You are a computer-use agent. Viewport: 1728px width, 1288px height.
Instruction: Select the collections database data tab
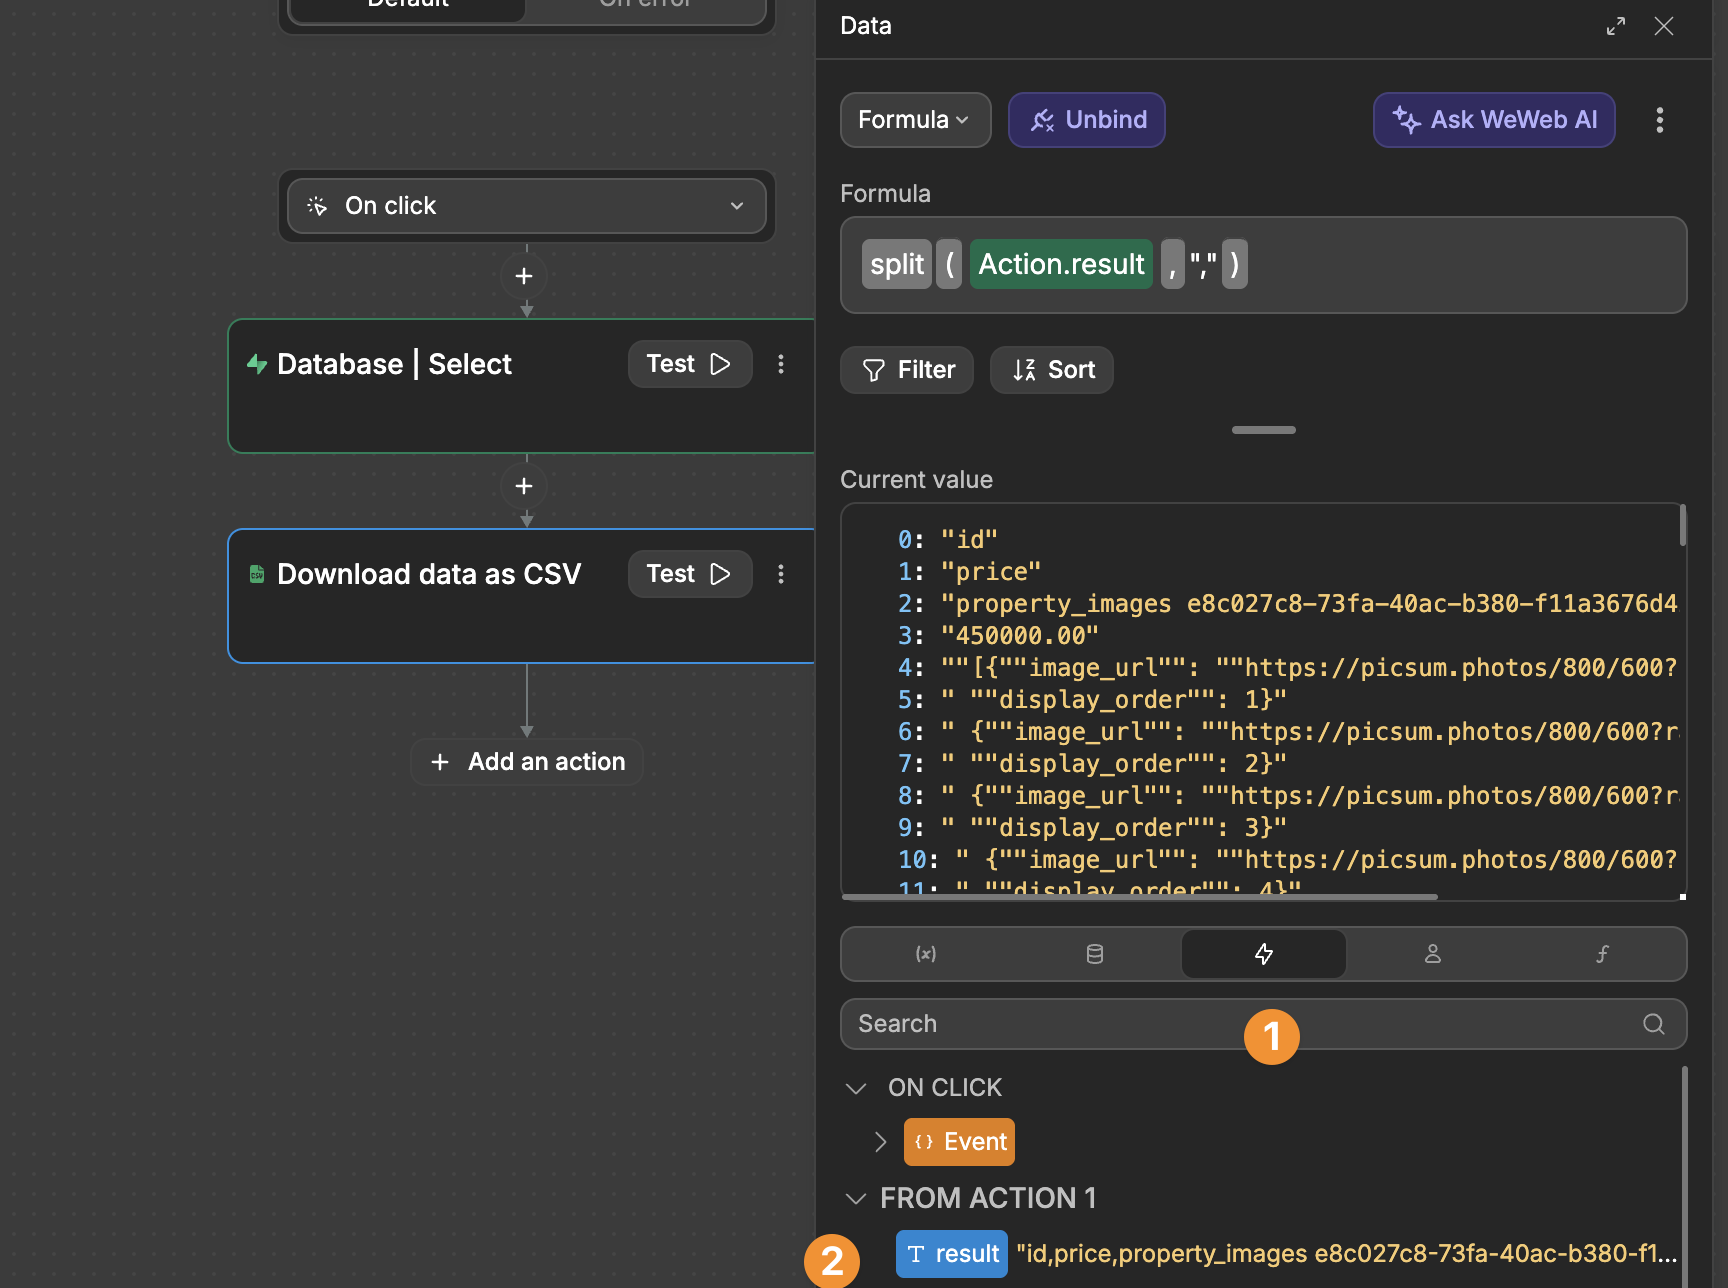pos(1094,954)
